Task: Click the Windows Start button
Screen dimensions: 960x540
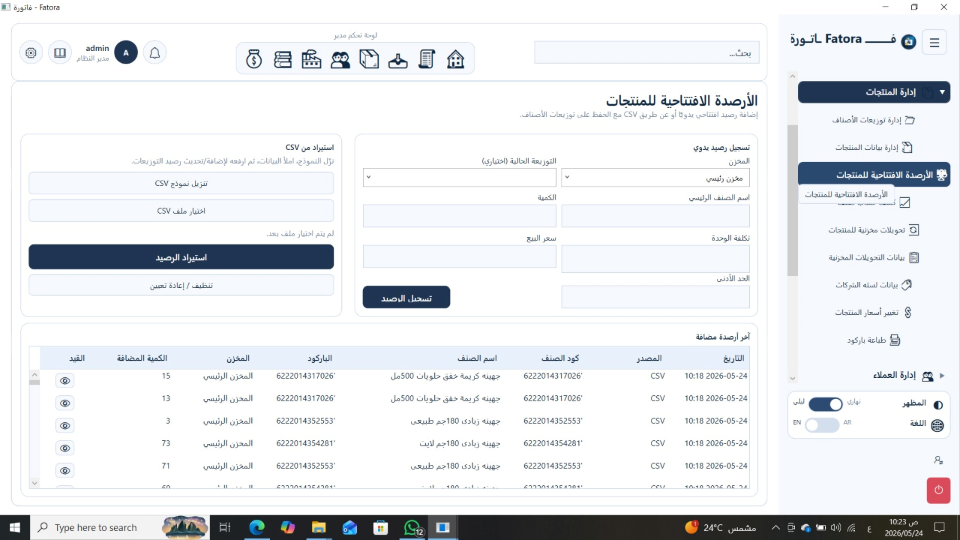Action: pyautogui.click(x=15, y=527)
